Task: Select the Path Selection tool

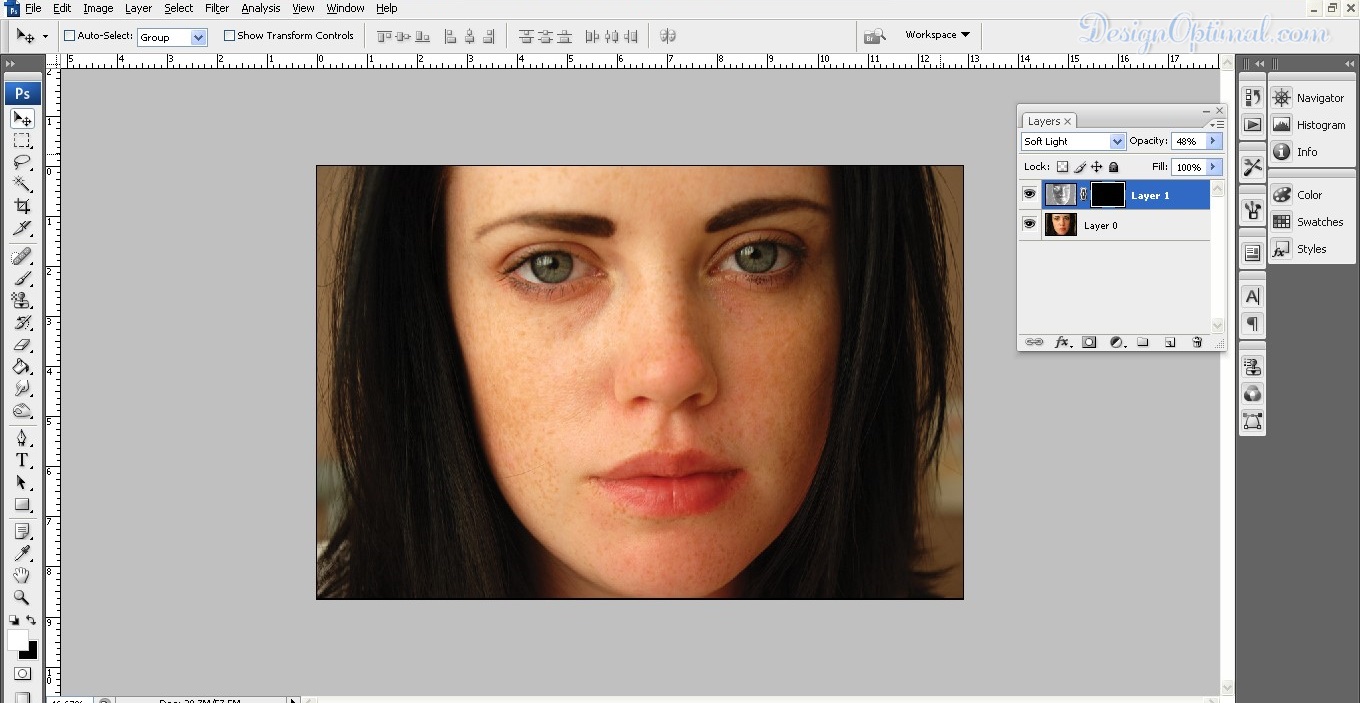Action: (x=22, y=482)
